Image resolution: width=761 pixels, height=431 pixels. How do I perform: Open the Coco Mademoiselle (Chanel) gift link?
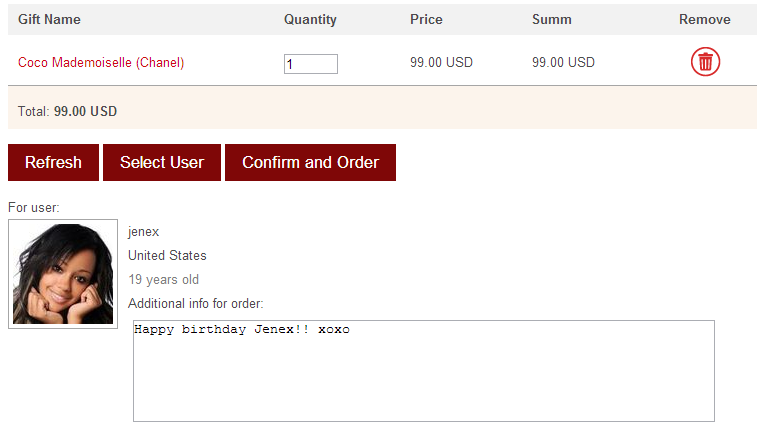(x=101, y=63)
